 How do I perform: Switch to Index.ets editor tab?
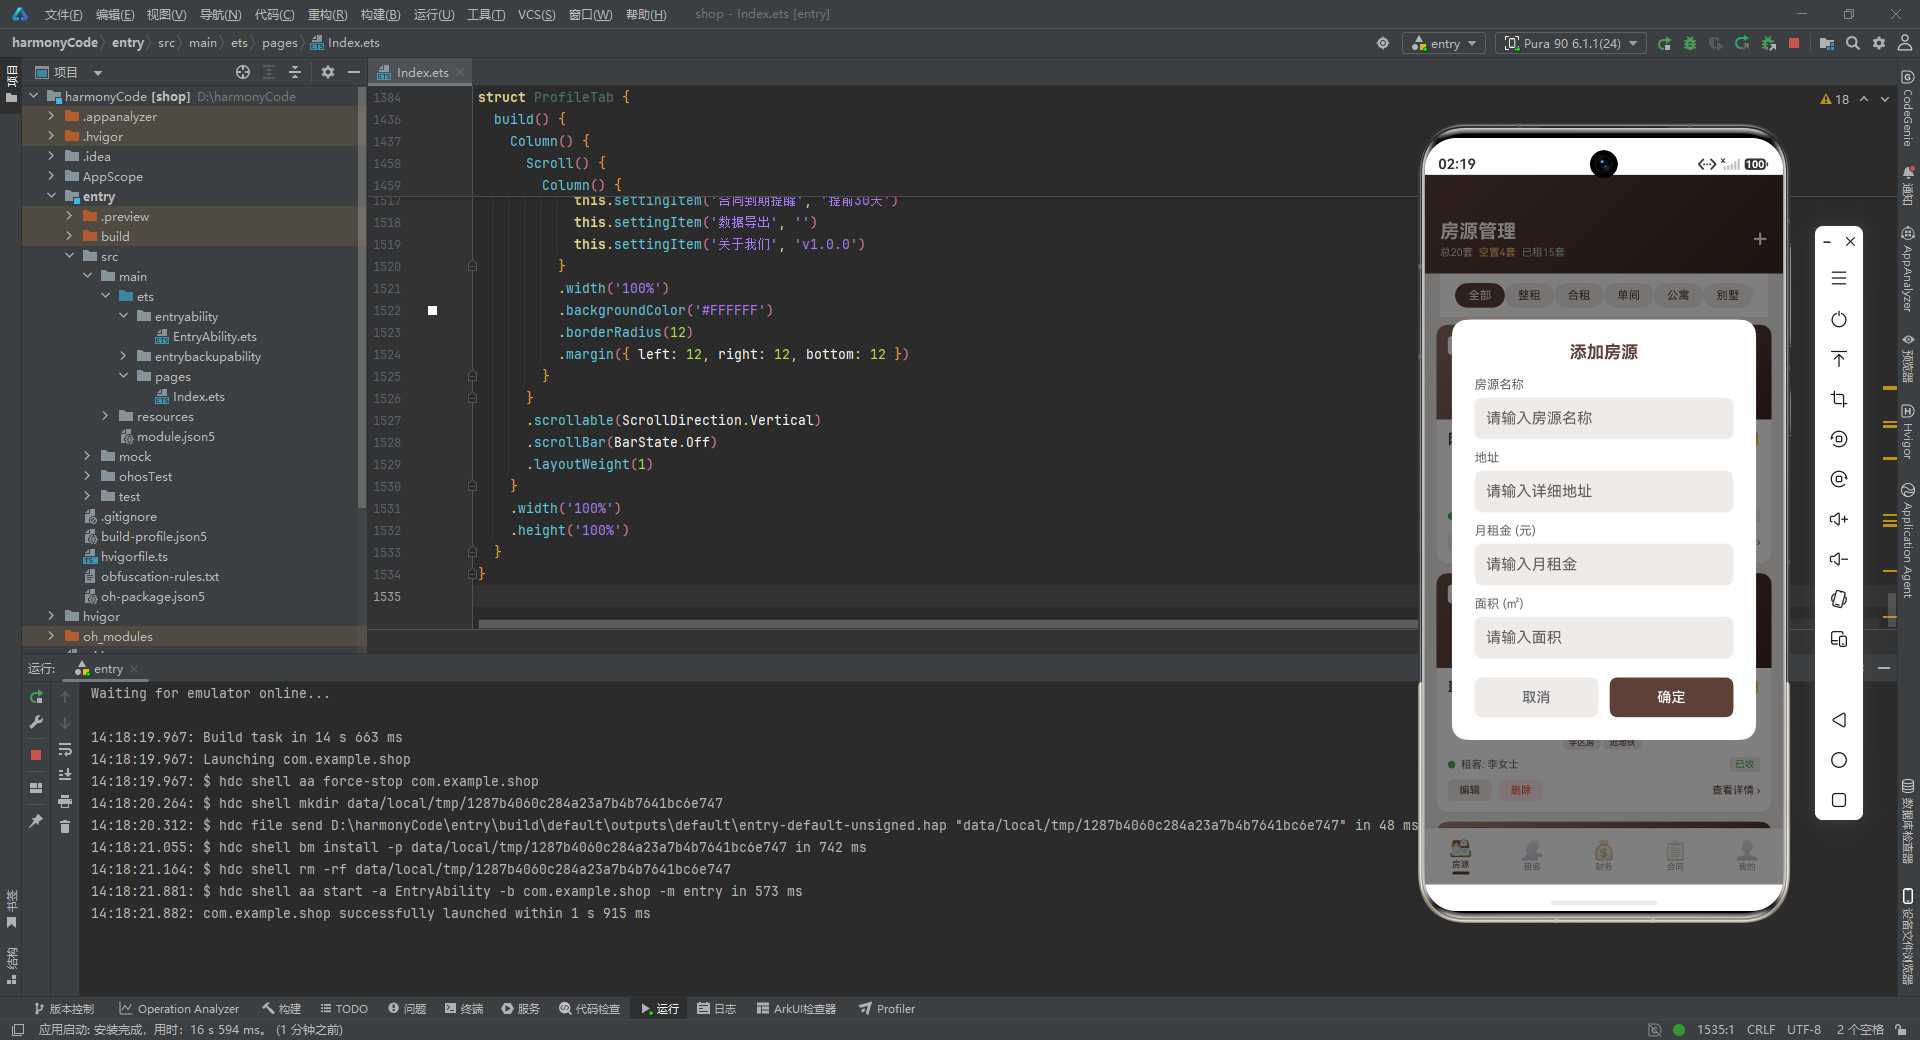point(422,72)
